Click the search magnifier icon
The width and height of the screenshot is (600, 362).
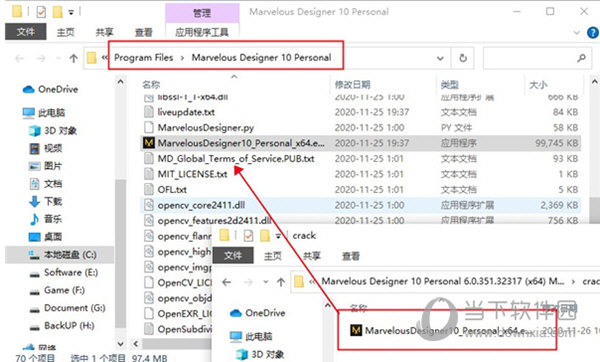tap(581, 58)
